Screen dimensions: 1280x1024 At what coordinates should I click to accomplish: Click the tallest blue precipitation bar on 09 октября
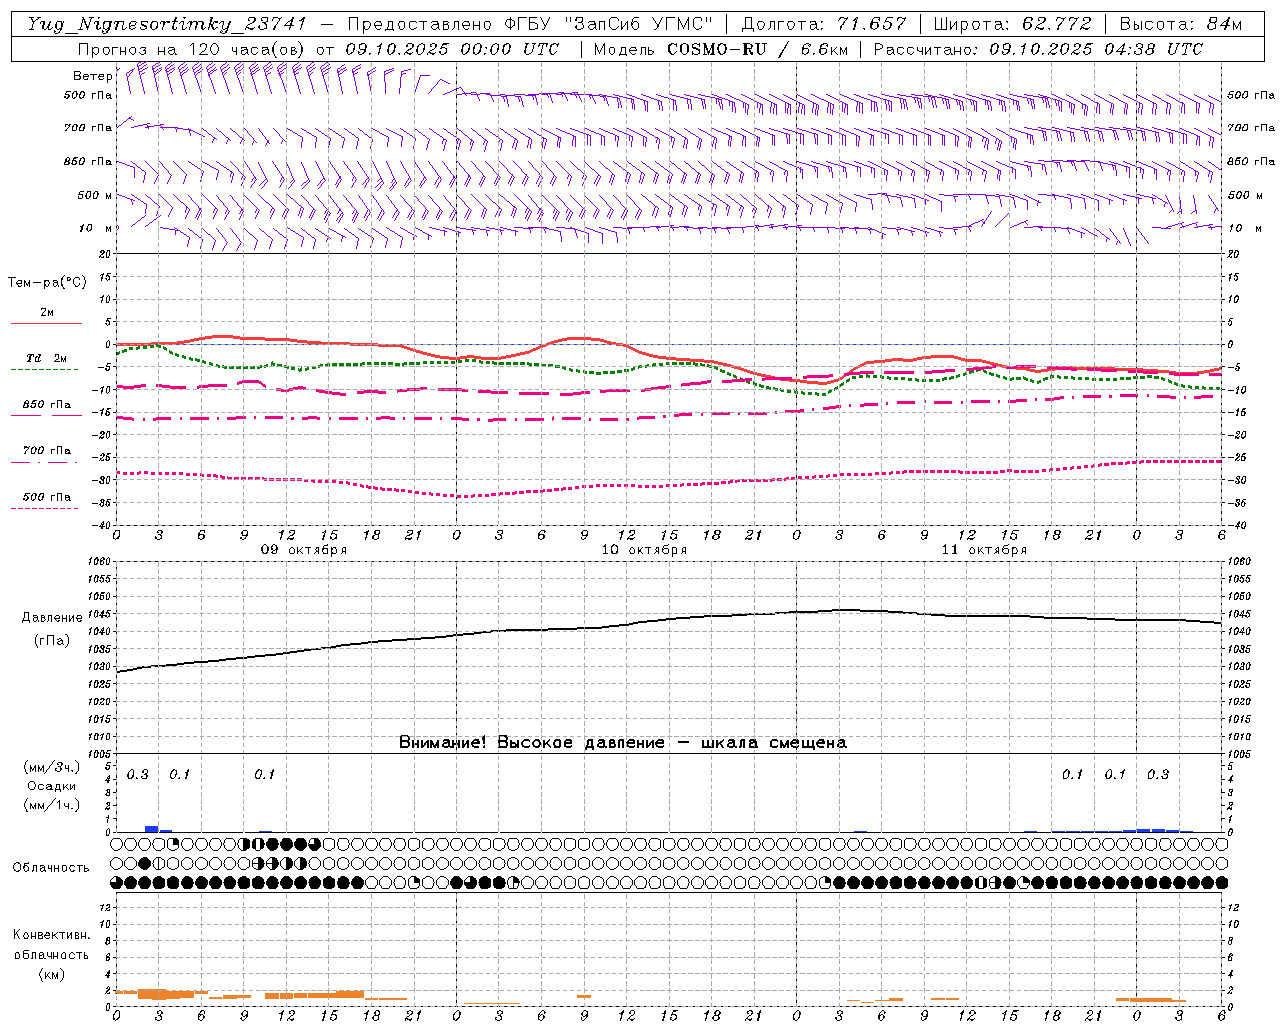pos(152,829)
